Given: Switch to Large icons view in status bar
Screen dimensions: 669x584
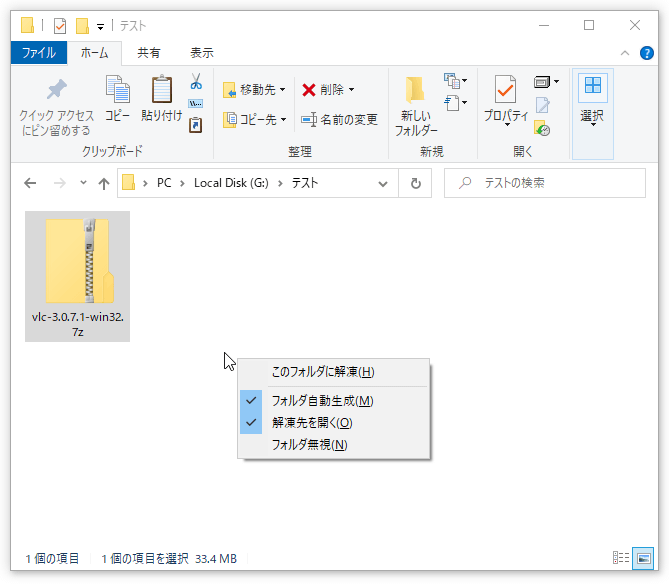Looking at the screenshot, I should pos(643,558).
